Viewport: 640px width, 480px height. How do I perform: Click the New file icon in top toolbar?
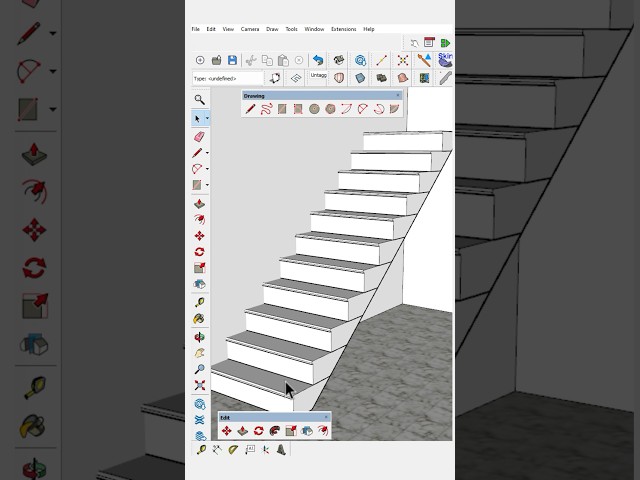tap(200, 60)
